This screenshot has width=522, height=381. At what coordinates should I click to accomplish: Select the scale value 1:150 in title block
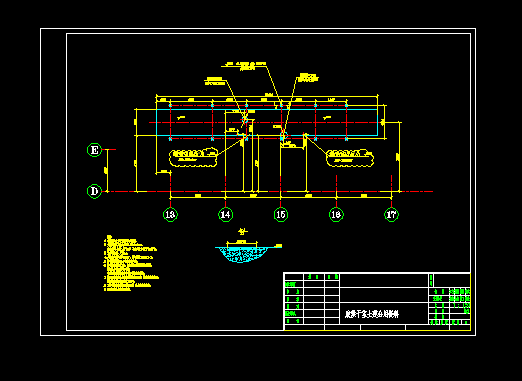tap(462, 305)
